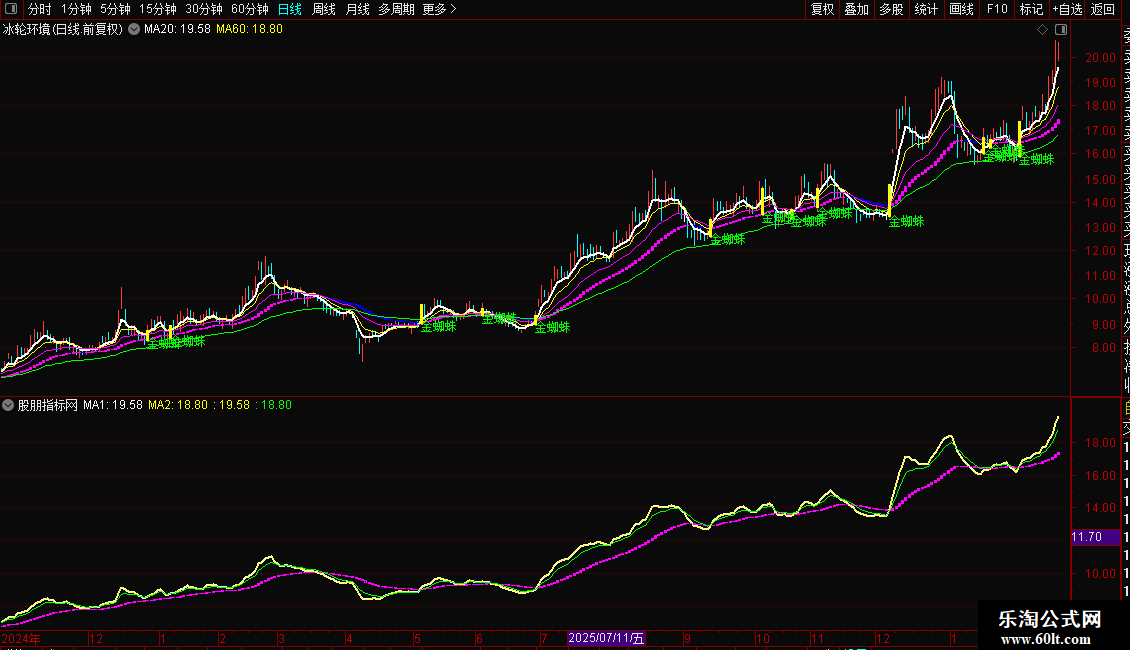The image size is (1130, 650).
Task: Click the MA2: 18.80 label
Action: (x=178, y=405)
